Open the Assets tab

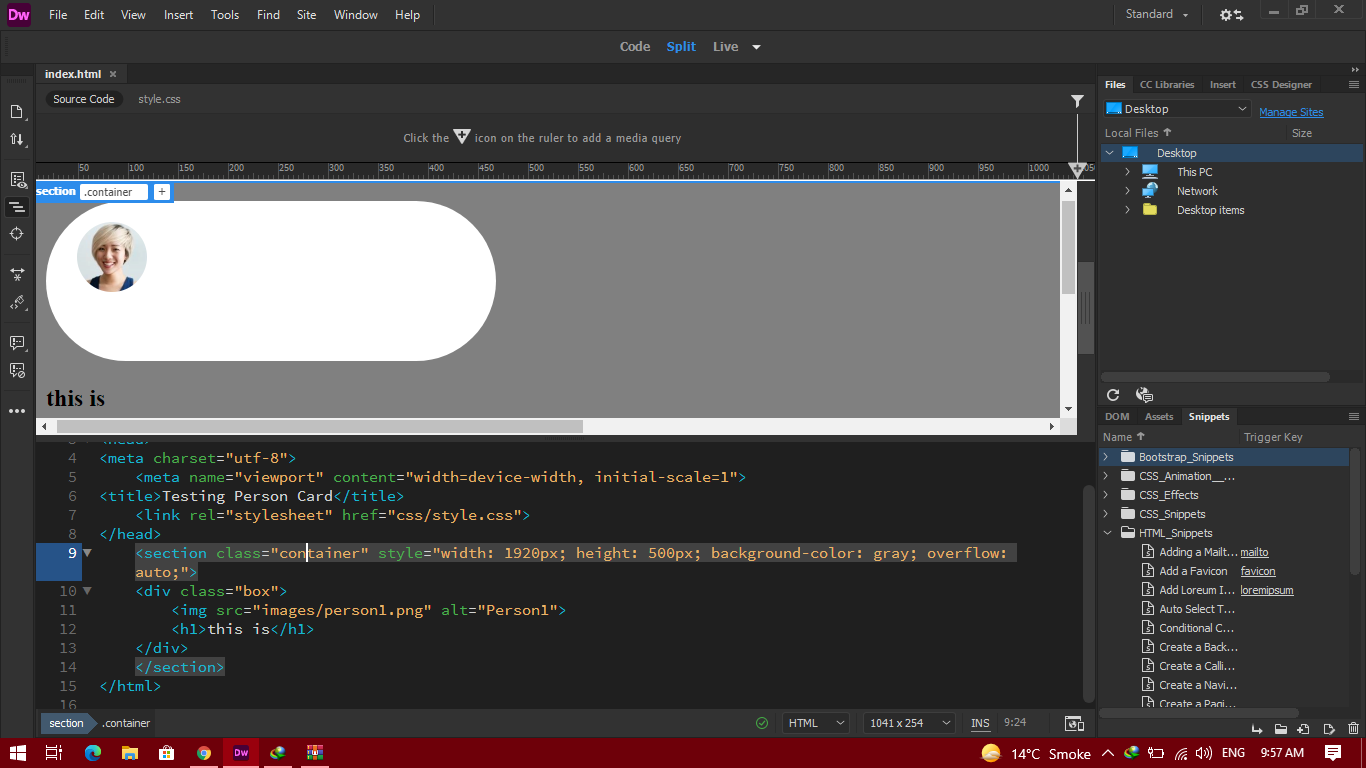click(1159, 417)
